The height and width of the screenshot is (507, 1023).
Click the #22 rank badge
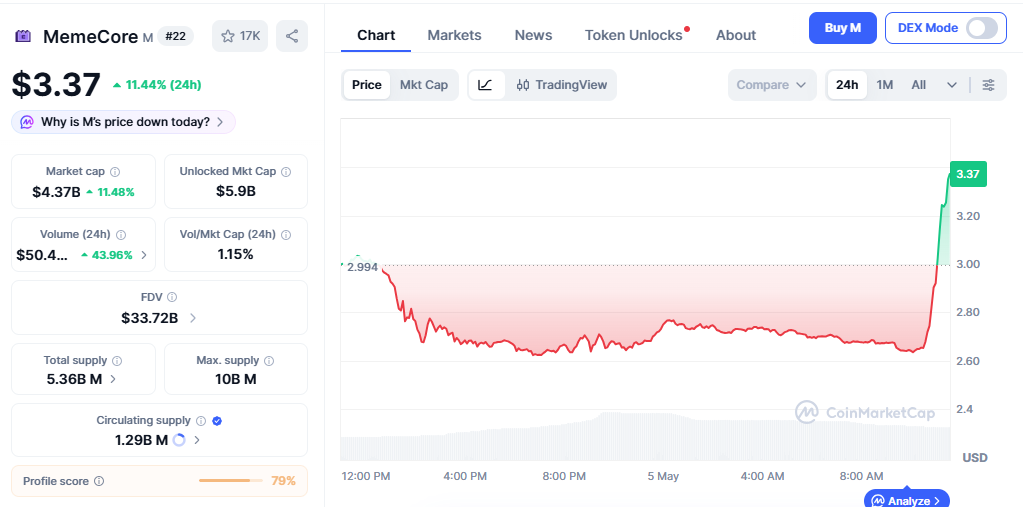(x=175, y=36)
